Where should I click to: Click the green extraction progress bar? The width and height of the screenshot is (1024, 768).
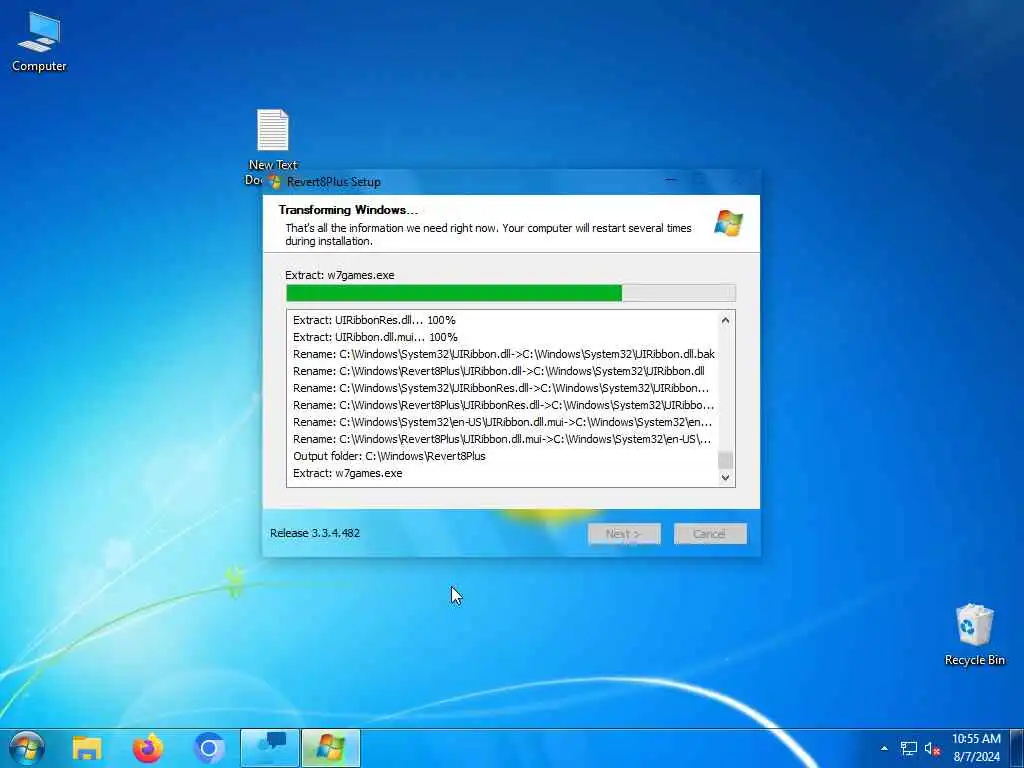(511, 293)
